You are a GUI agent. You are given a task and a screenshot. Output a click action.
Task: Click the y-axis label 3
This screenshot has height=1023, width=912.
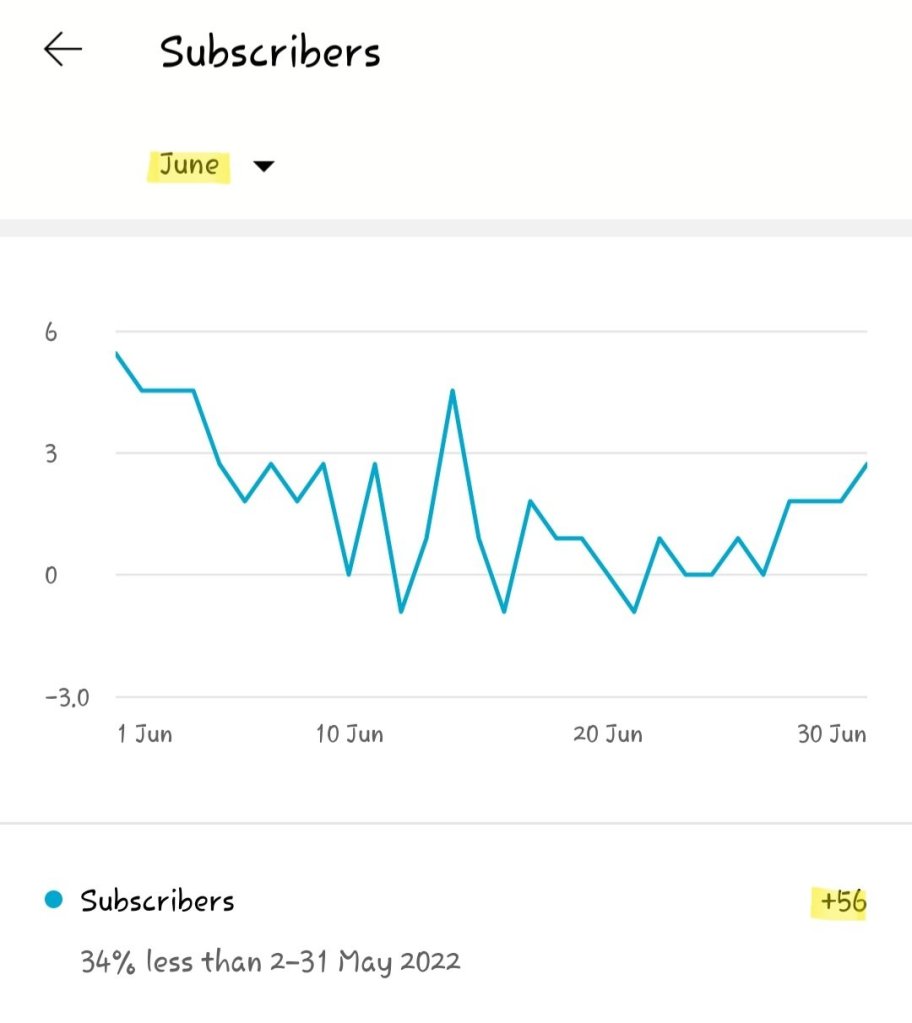tap(48, 453)
